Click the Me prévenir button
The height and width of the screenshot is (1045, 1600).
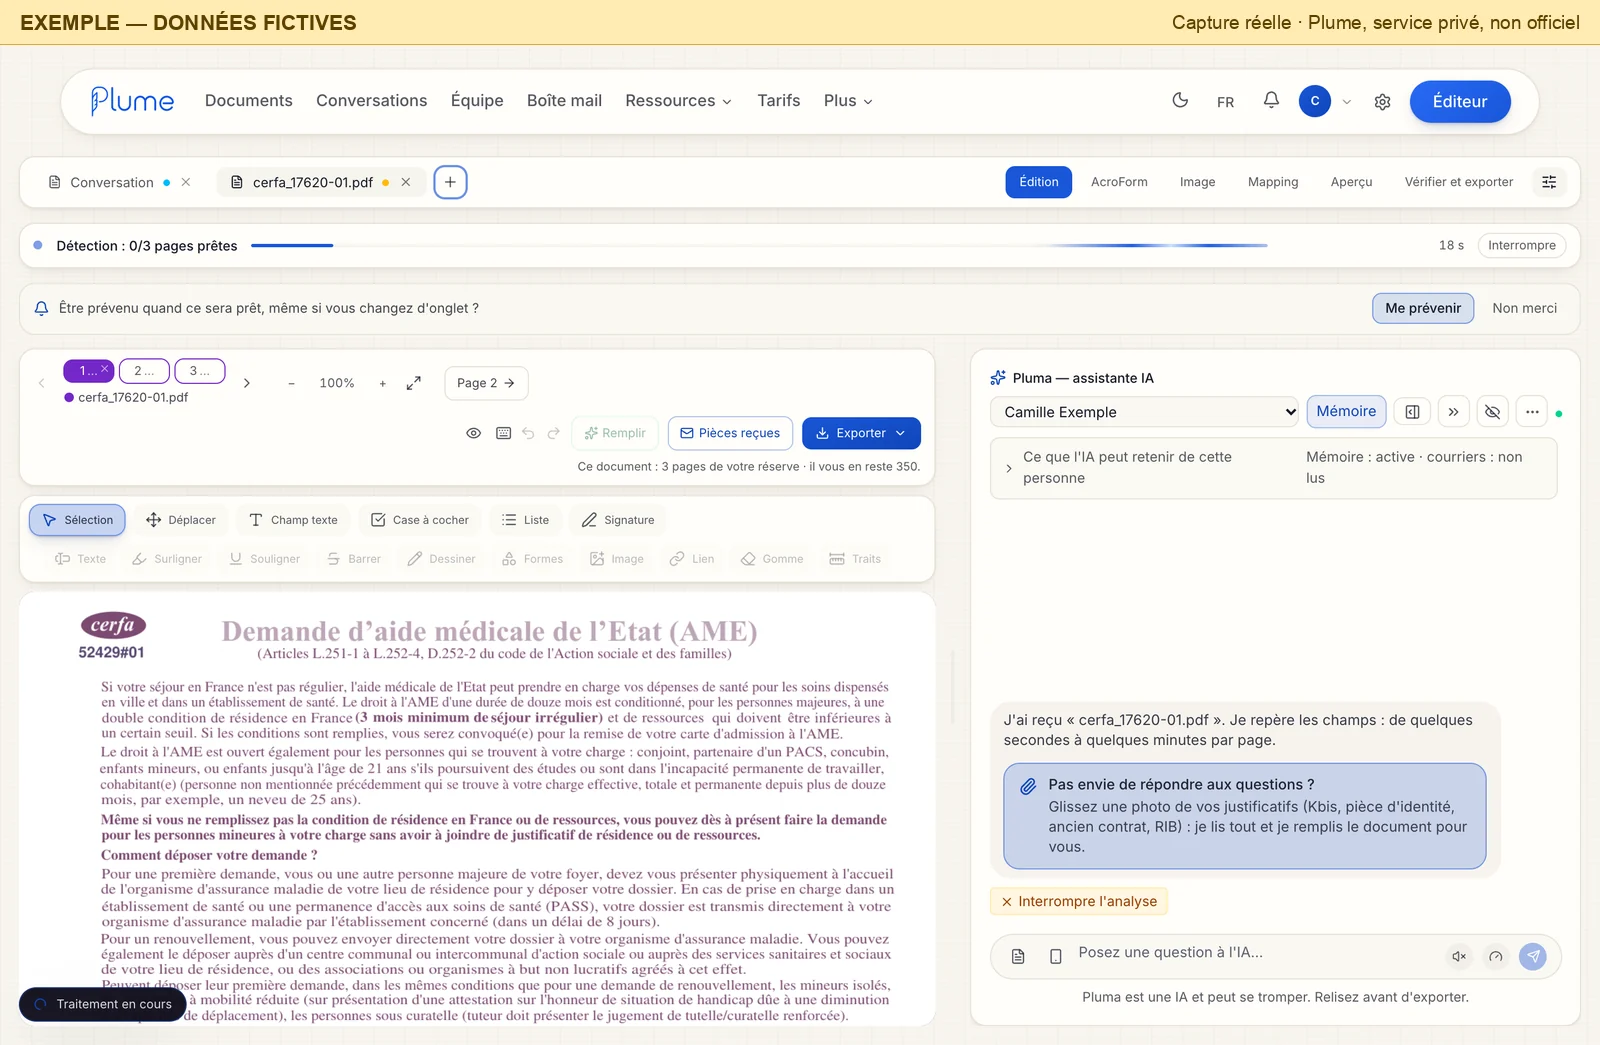coord(1423,308)
